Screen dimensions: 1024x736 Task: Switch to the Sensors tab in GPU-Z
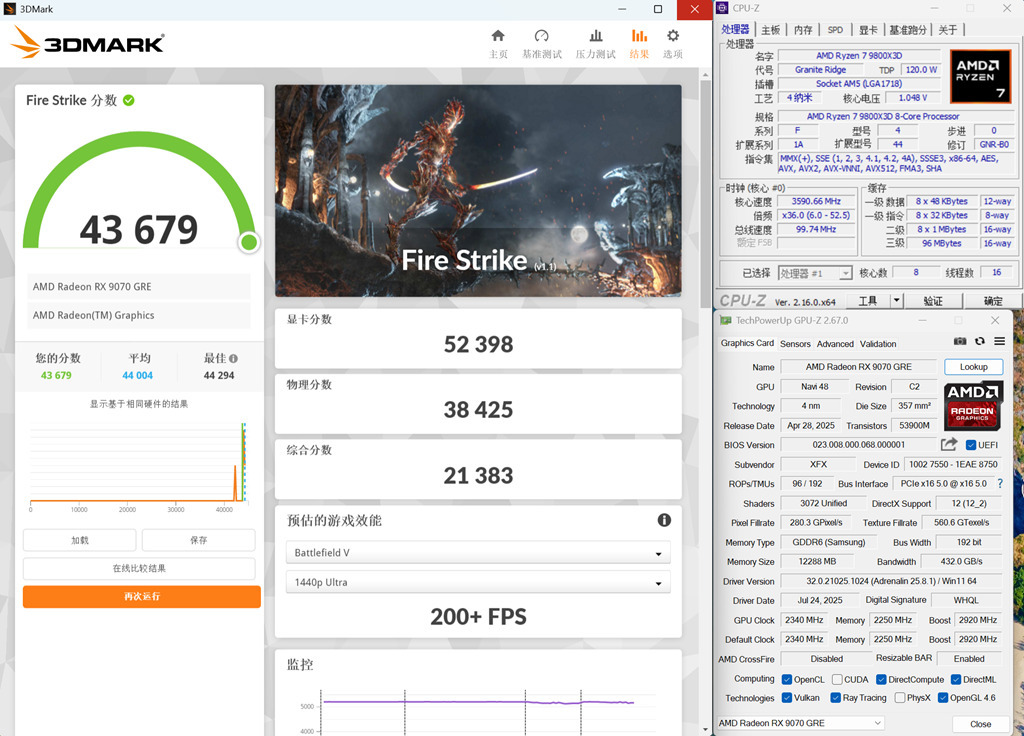[x=795, y=344]
